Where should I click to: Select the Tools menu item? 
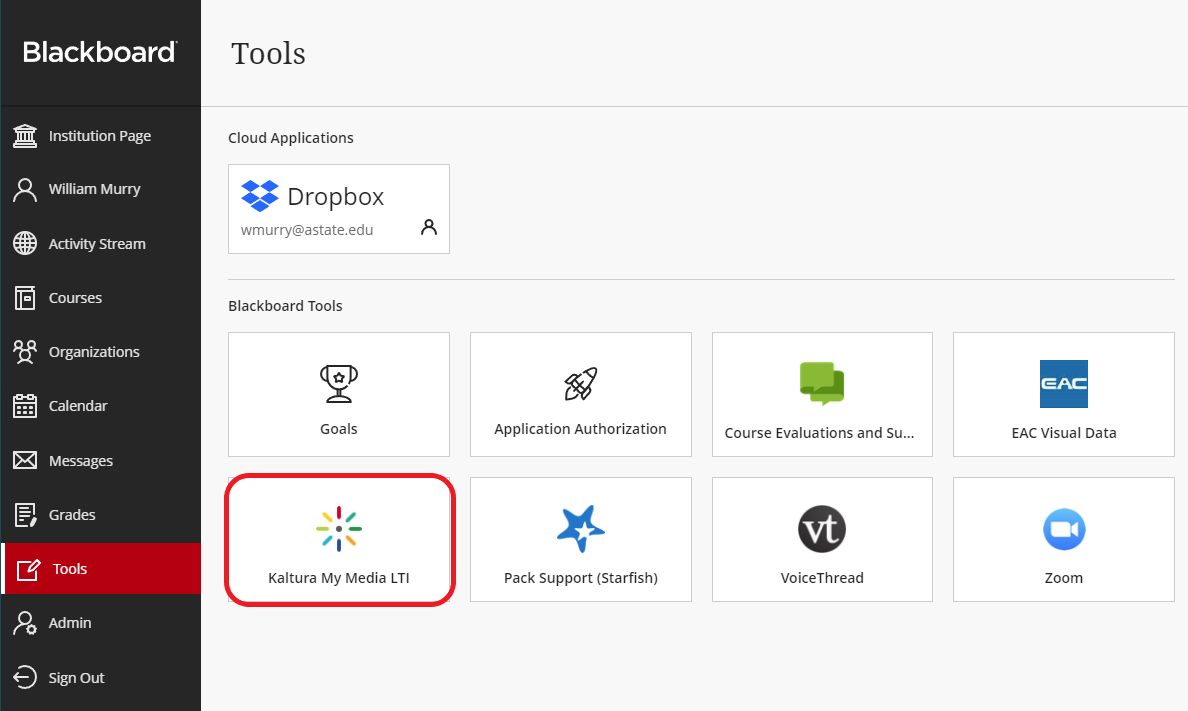(102, 568)
